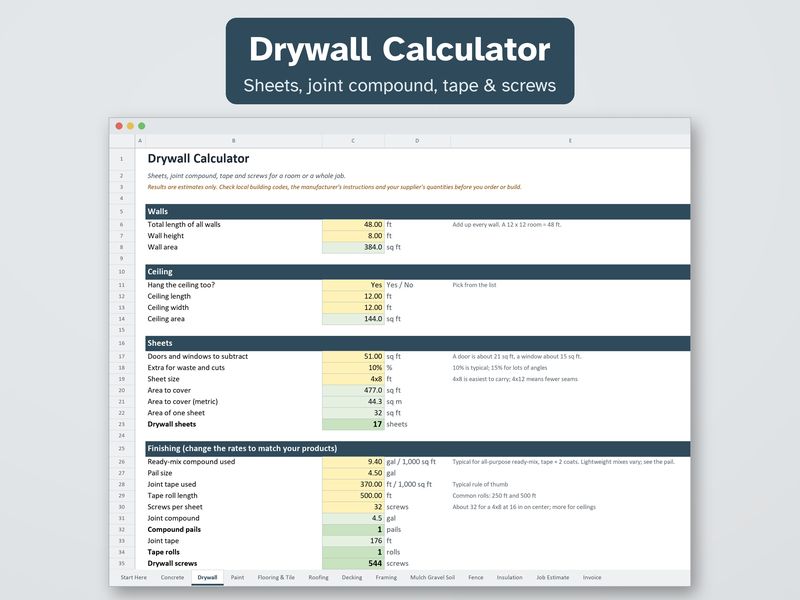Edit ceiling length value cell
The image size is (800, 600).
point(353,296)
